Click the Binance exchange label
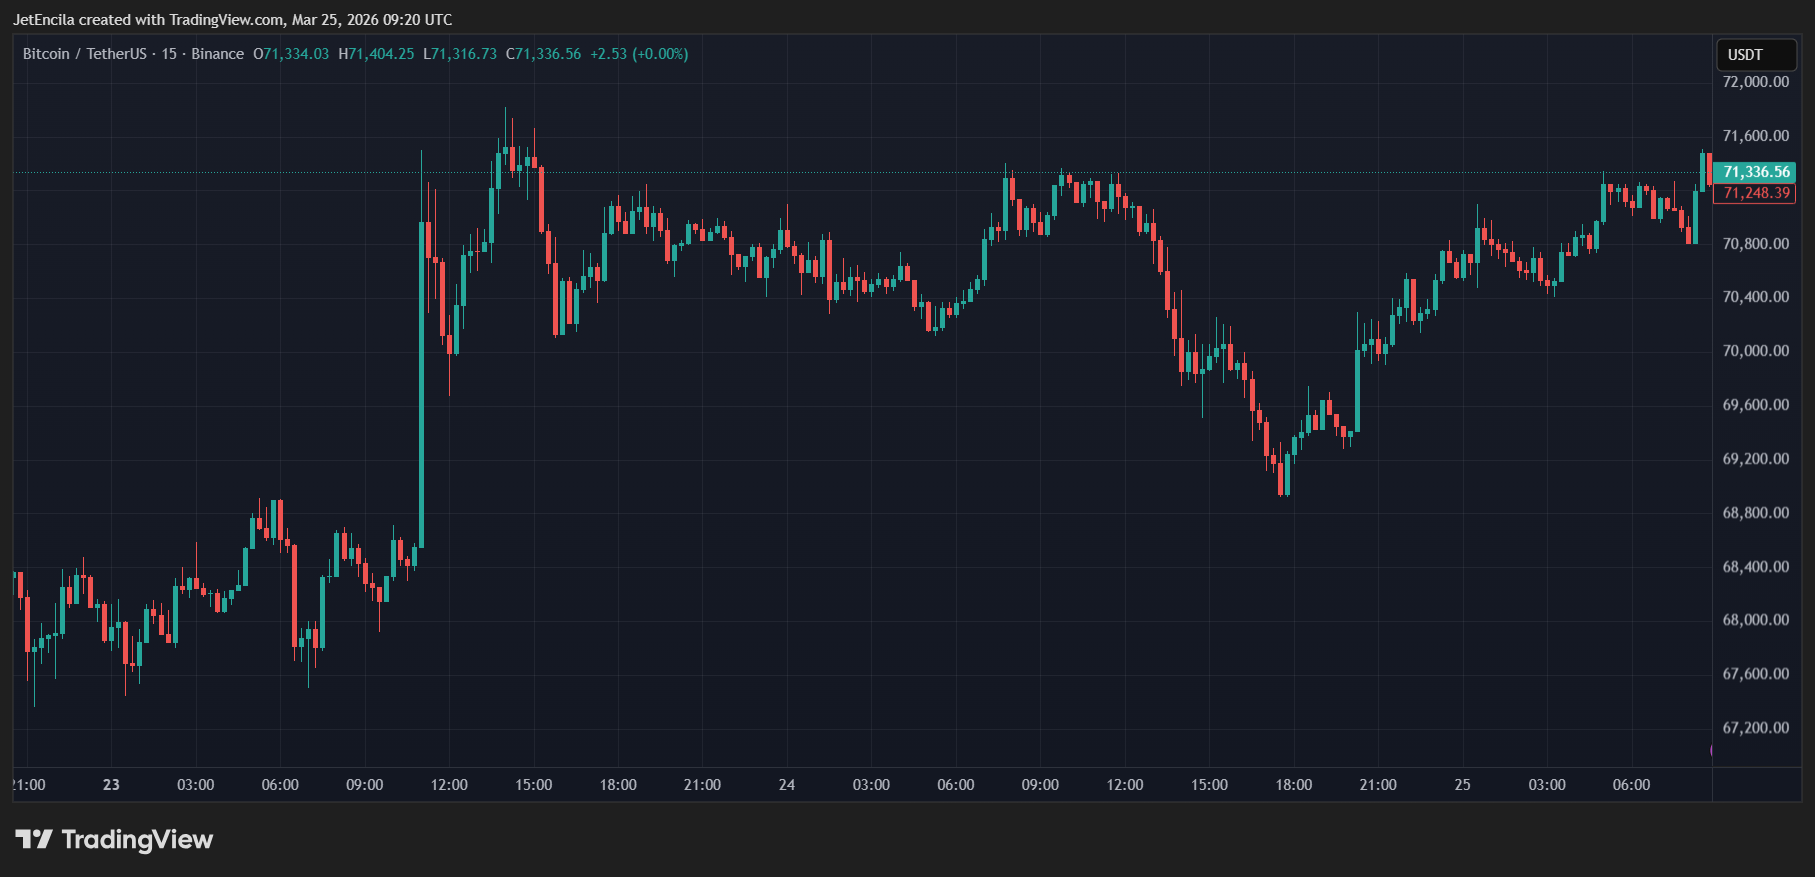 [x=217, y=54]
